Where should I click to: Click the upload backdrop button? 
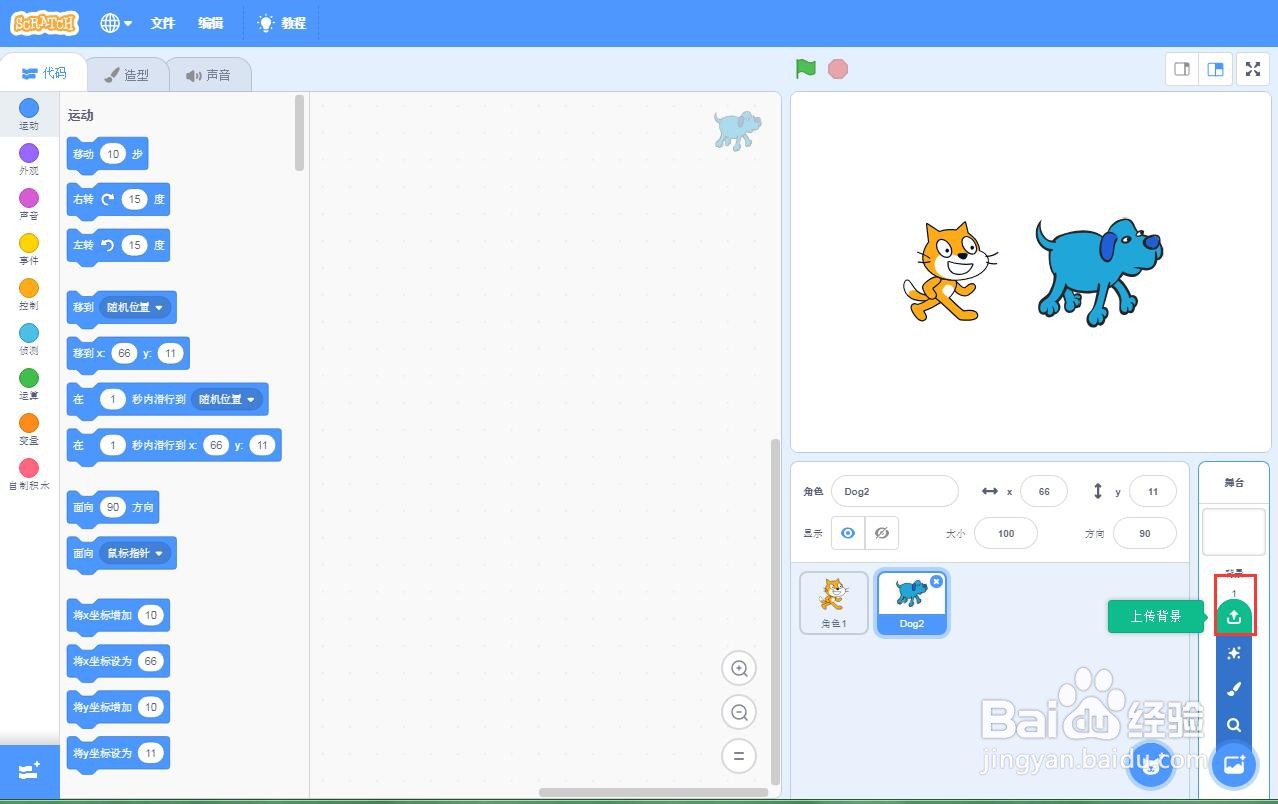pyautogui.click(x=1234, y=616)
